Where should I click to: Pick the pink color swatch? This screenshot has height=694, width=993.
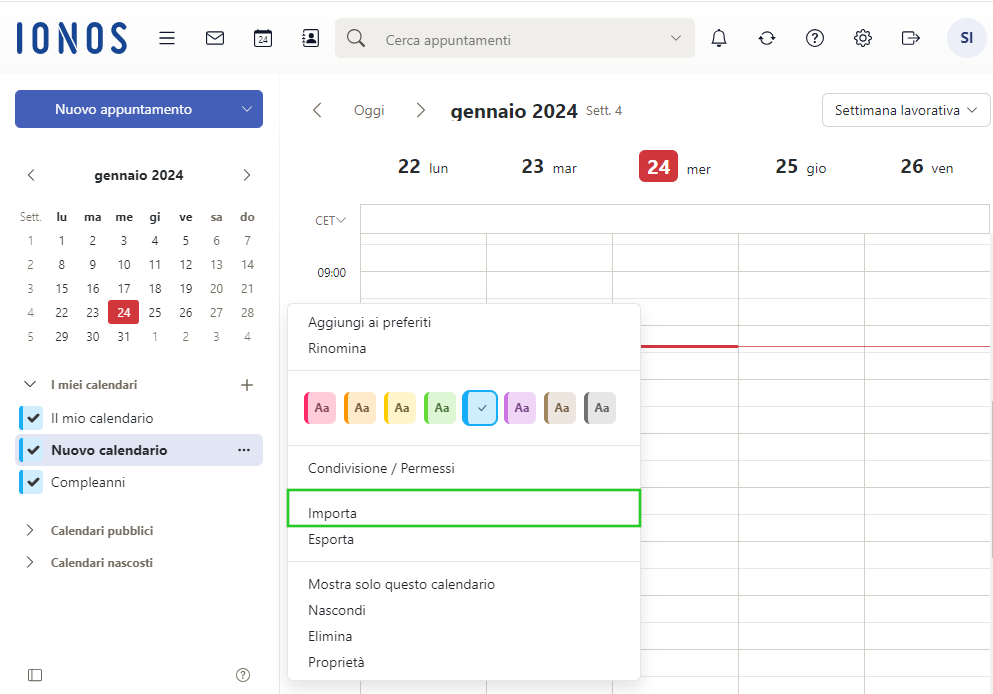320,408
